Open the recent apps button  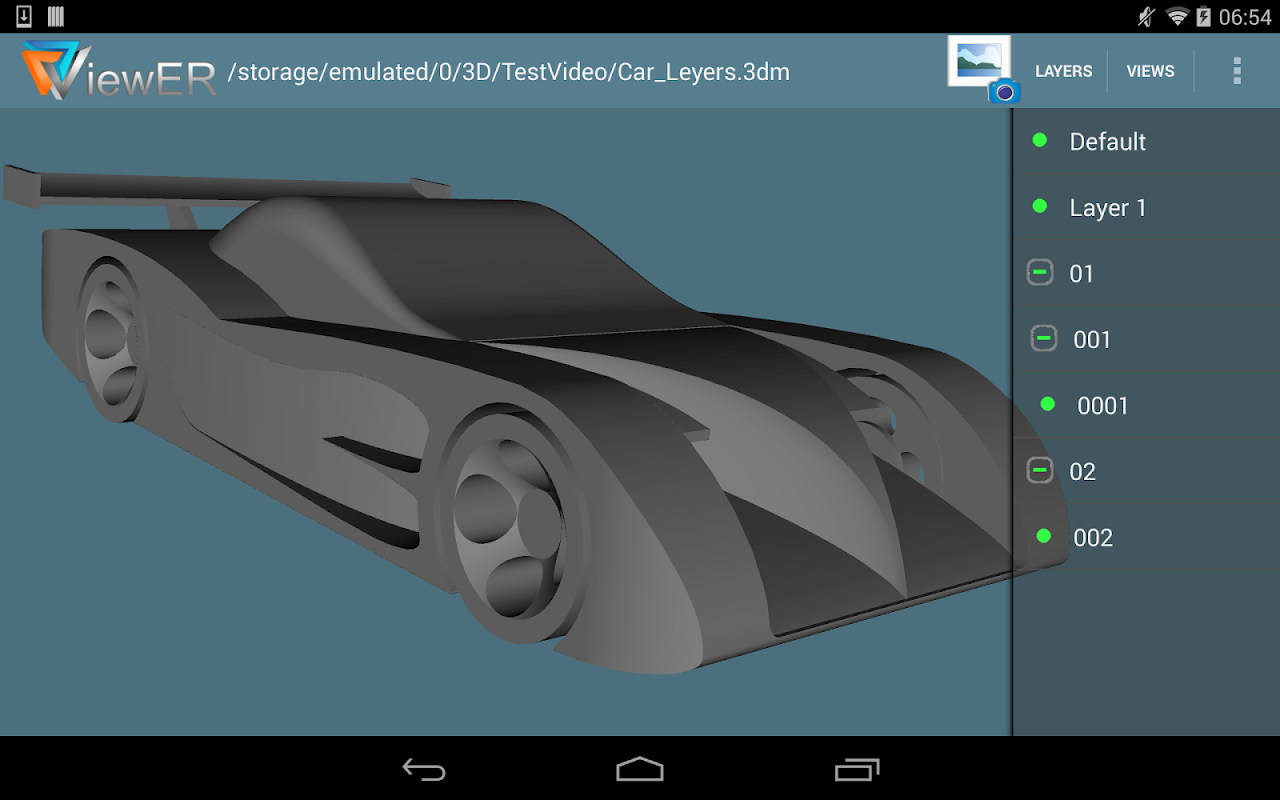pos(857,769)
